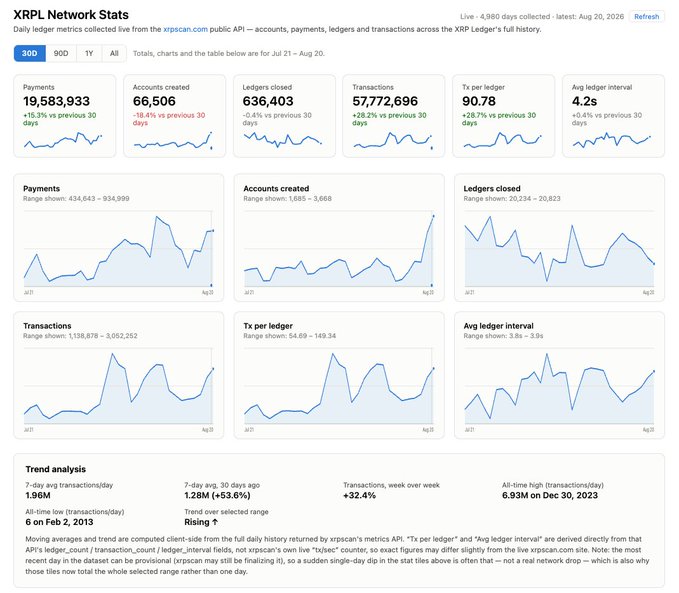Click Range shown: 3.8s – 3.9s
This screenshot has height=593, width=679.
[x=503, y=336]
